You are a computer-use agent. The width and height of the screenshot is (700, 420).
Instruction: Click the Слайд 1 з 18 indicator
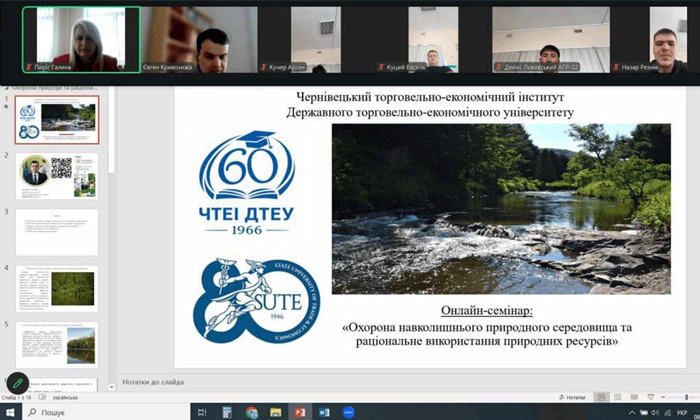17,397
